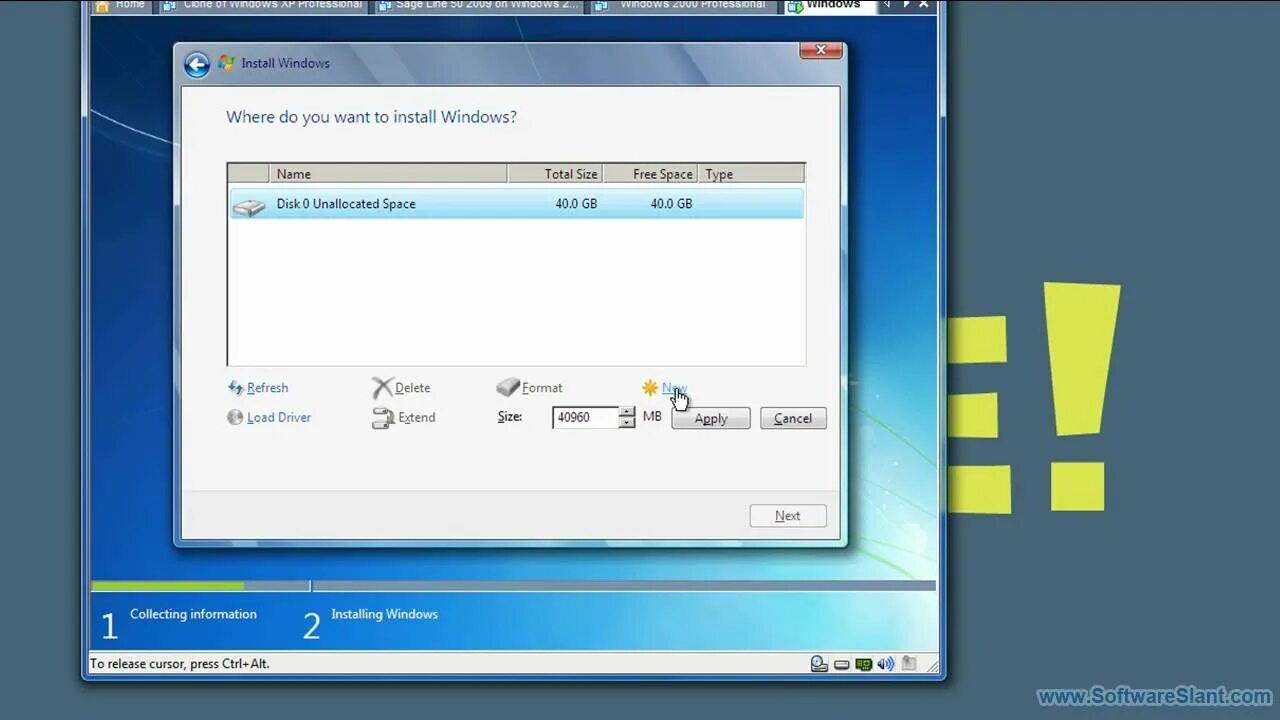The image size is (1280, 720).
Task: Click the Format drive icon
Action: tap(508, 387)
